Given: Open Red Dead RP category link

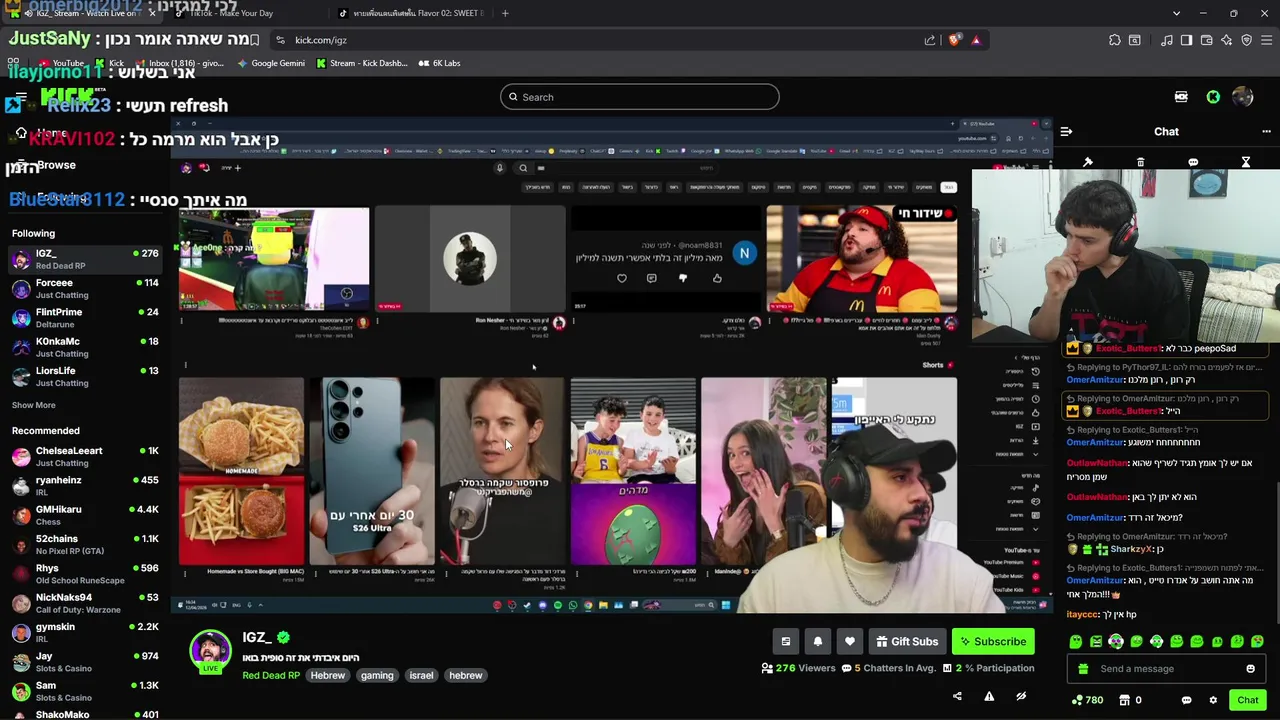Looking at the screenshot, I should [271, 675].
